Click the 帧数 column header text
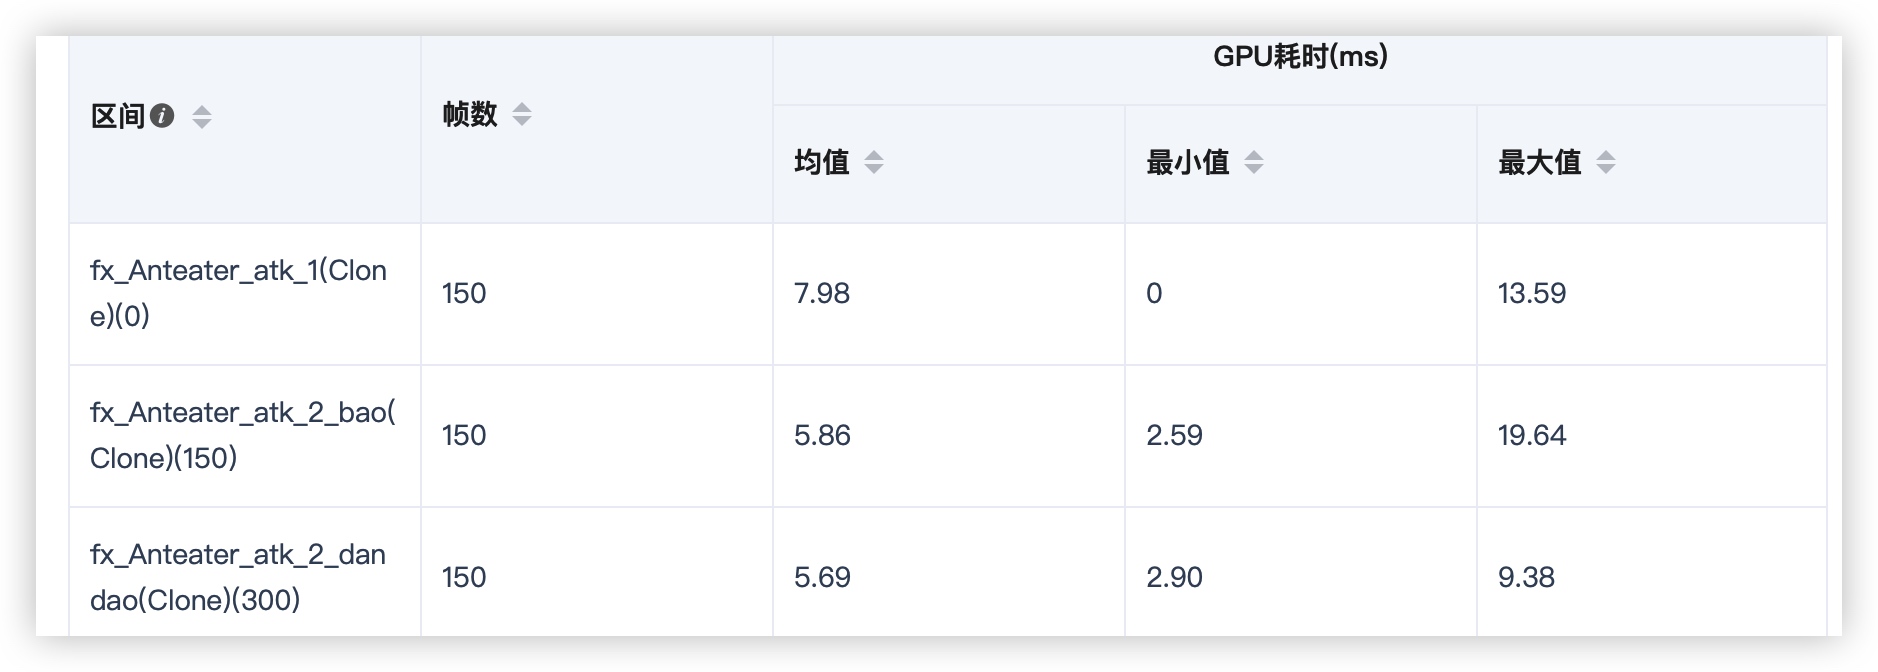This screenshot has height=672, width=1878. pyautogui.click(x=470, y=114)
